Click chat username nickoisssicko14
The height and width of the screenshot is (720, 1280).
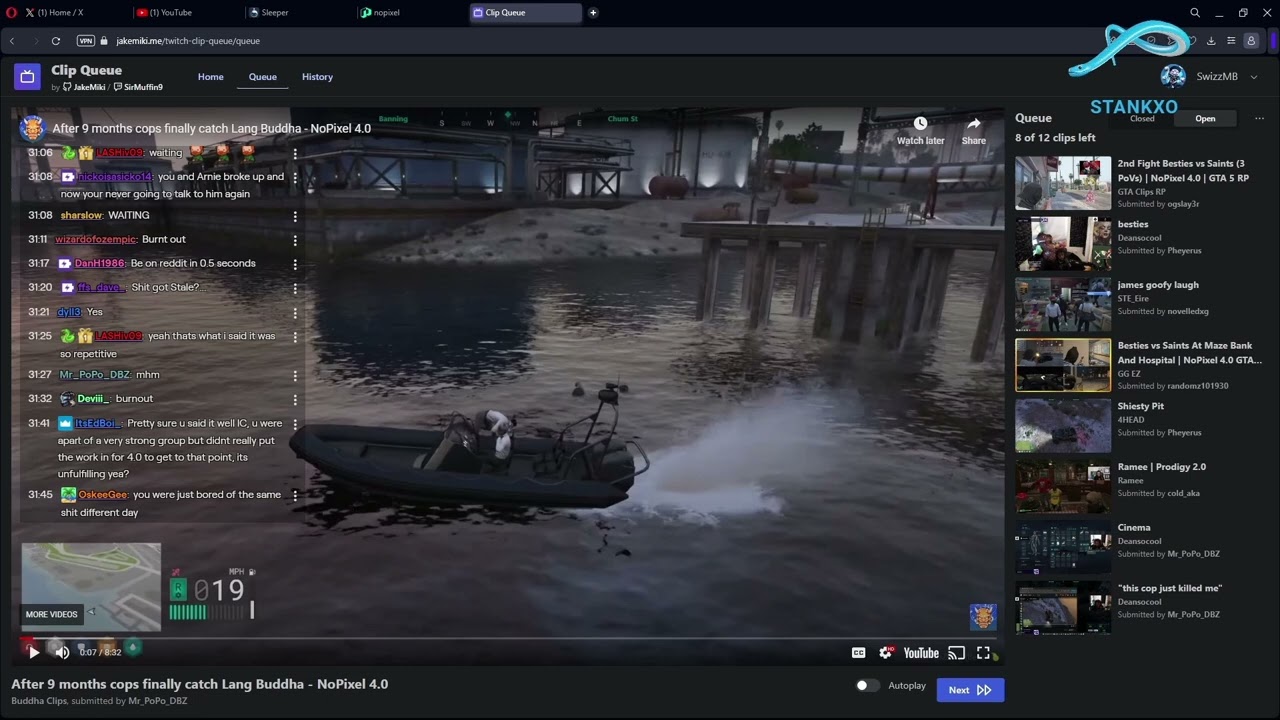click(x=115, y=177)
